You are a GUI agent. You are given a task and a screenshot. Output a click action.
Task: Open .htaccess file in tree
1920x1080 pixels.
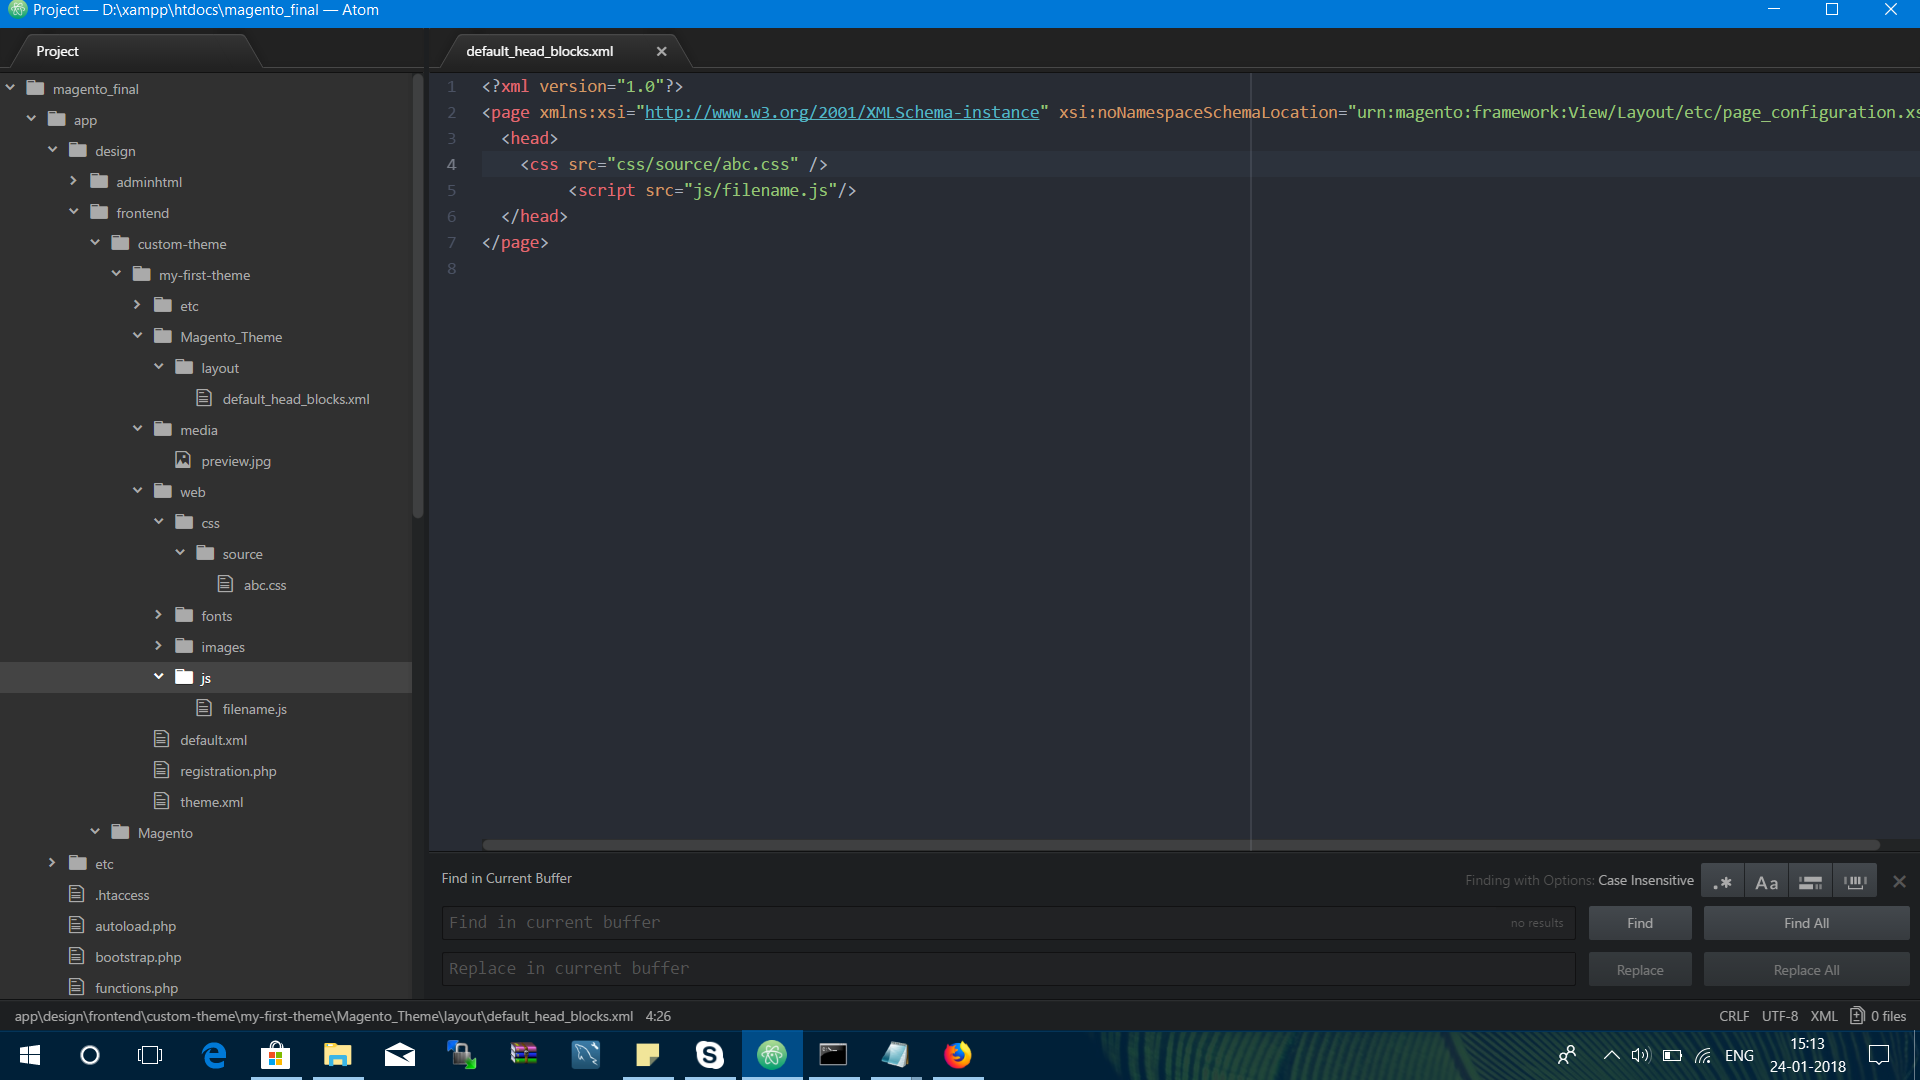click(122, 895)
